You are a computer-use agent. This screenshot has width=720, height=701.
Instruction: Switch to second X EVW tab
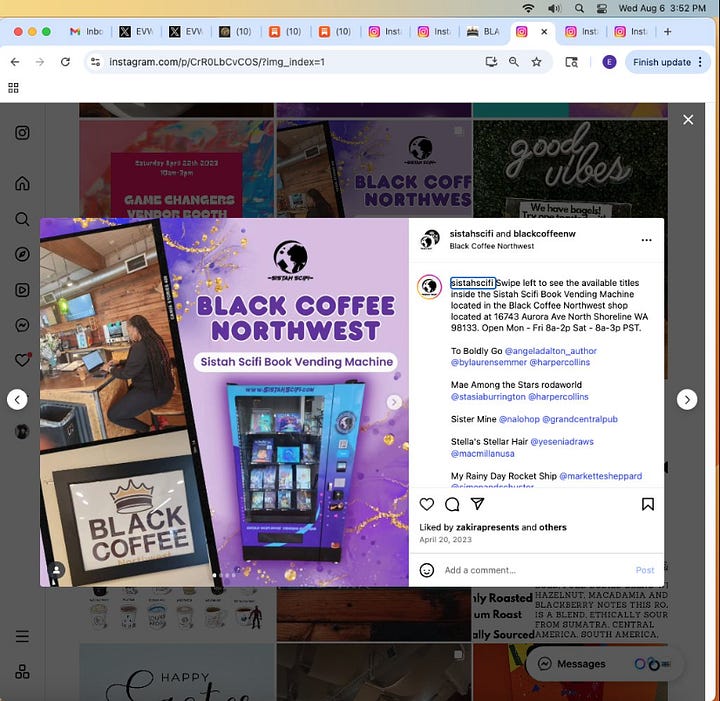(x=186, y=32)
